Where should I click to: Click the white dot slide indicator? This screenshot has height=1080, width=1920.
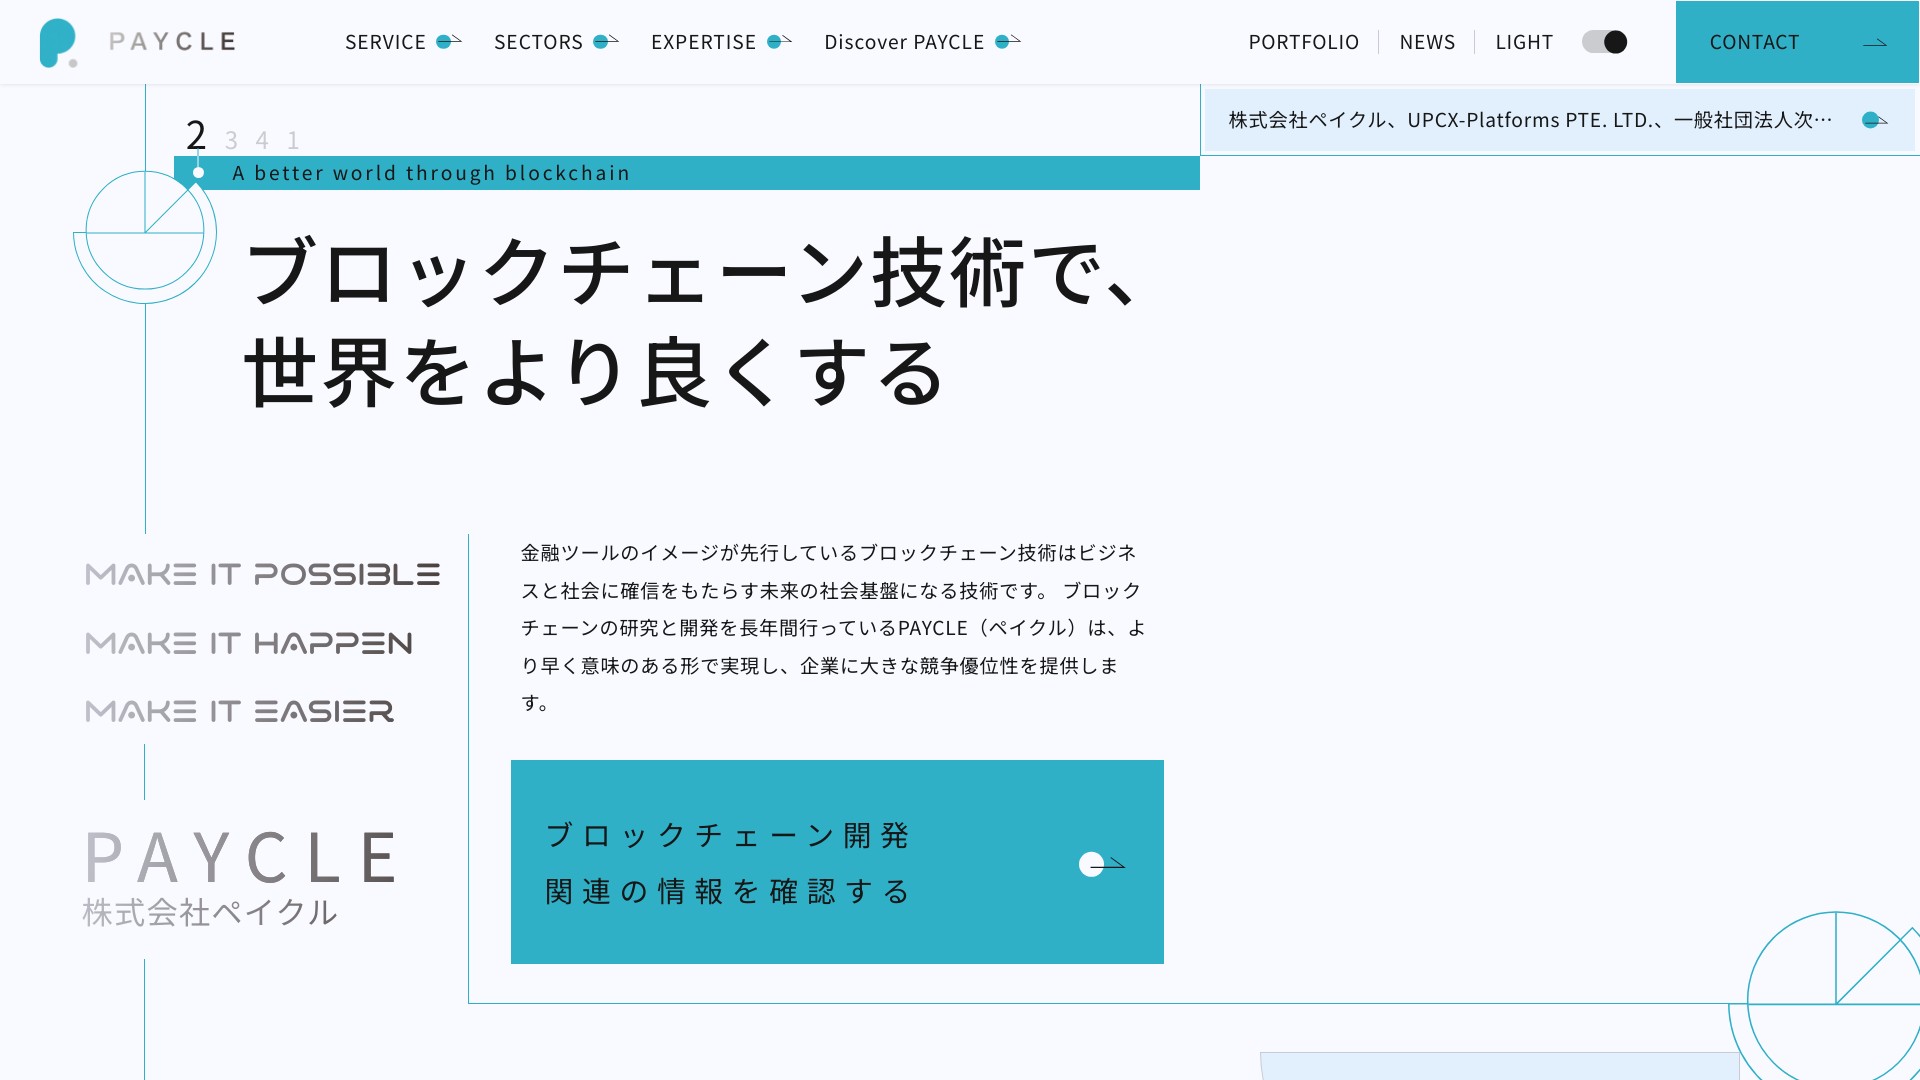pos(198,173)
